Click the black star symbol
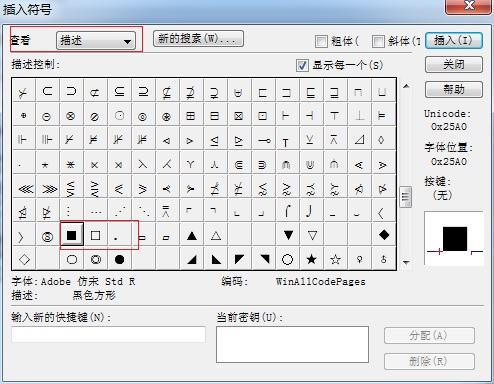This screenshot has height=384, width=494. pos(311,259)
